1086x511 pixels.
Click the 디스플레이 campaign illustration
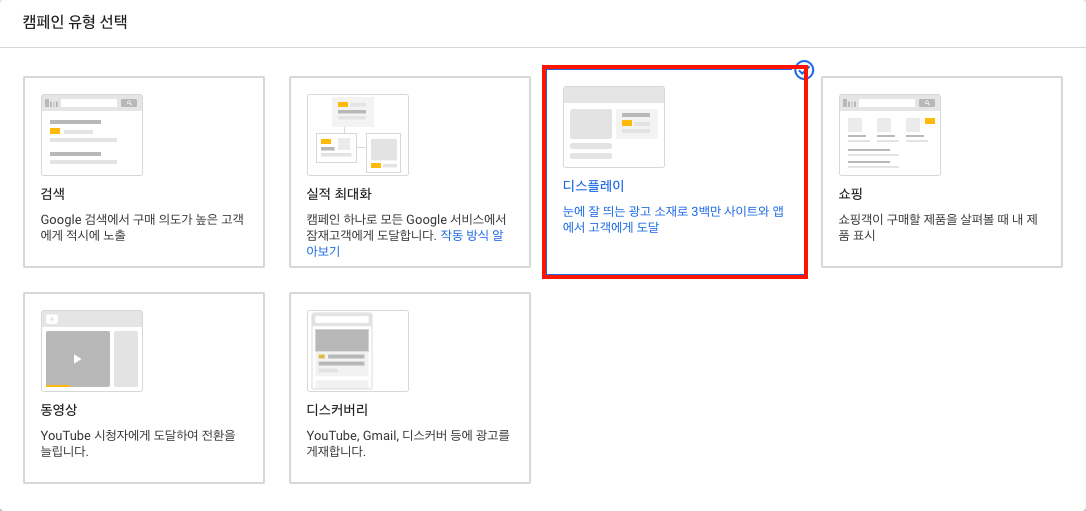(614, 127)
